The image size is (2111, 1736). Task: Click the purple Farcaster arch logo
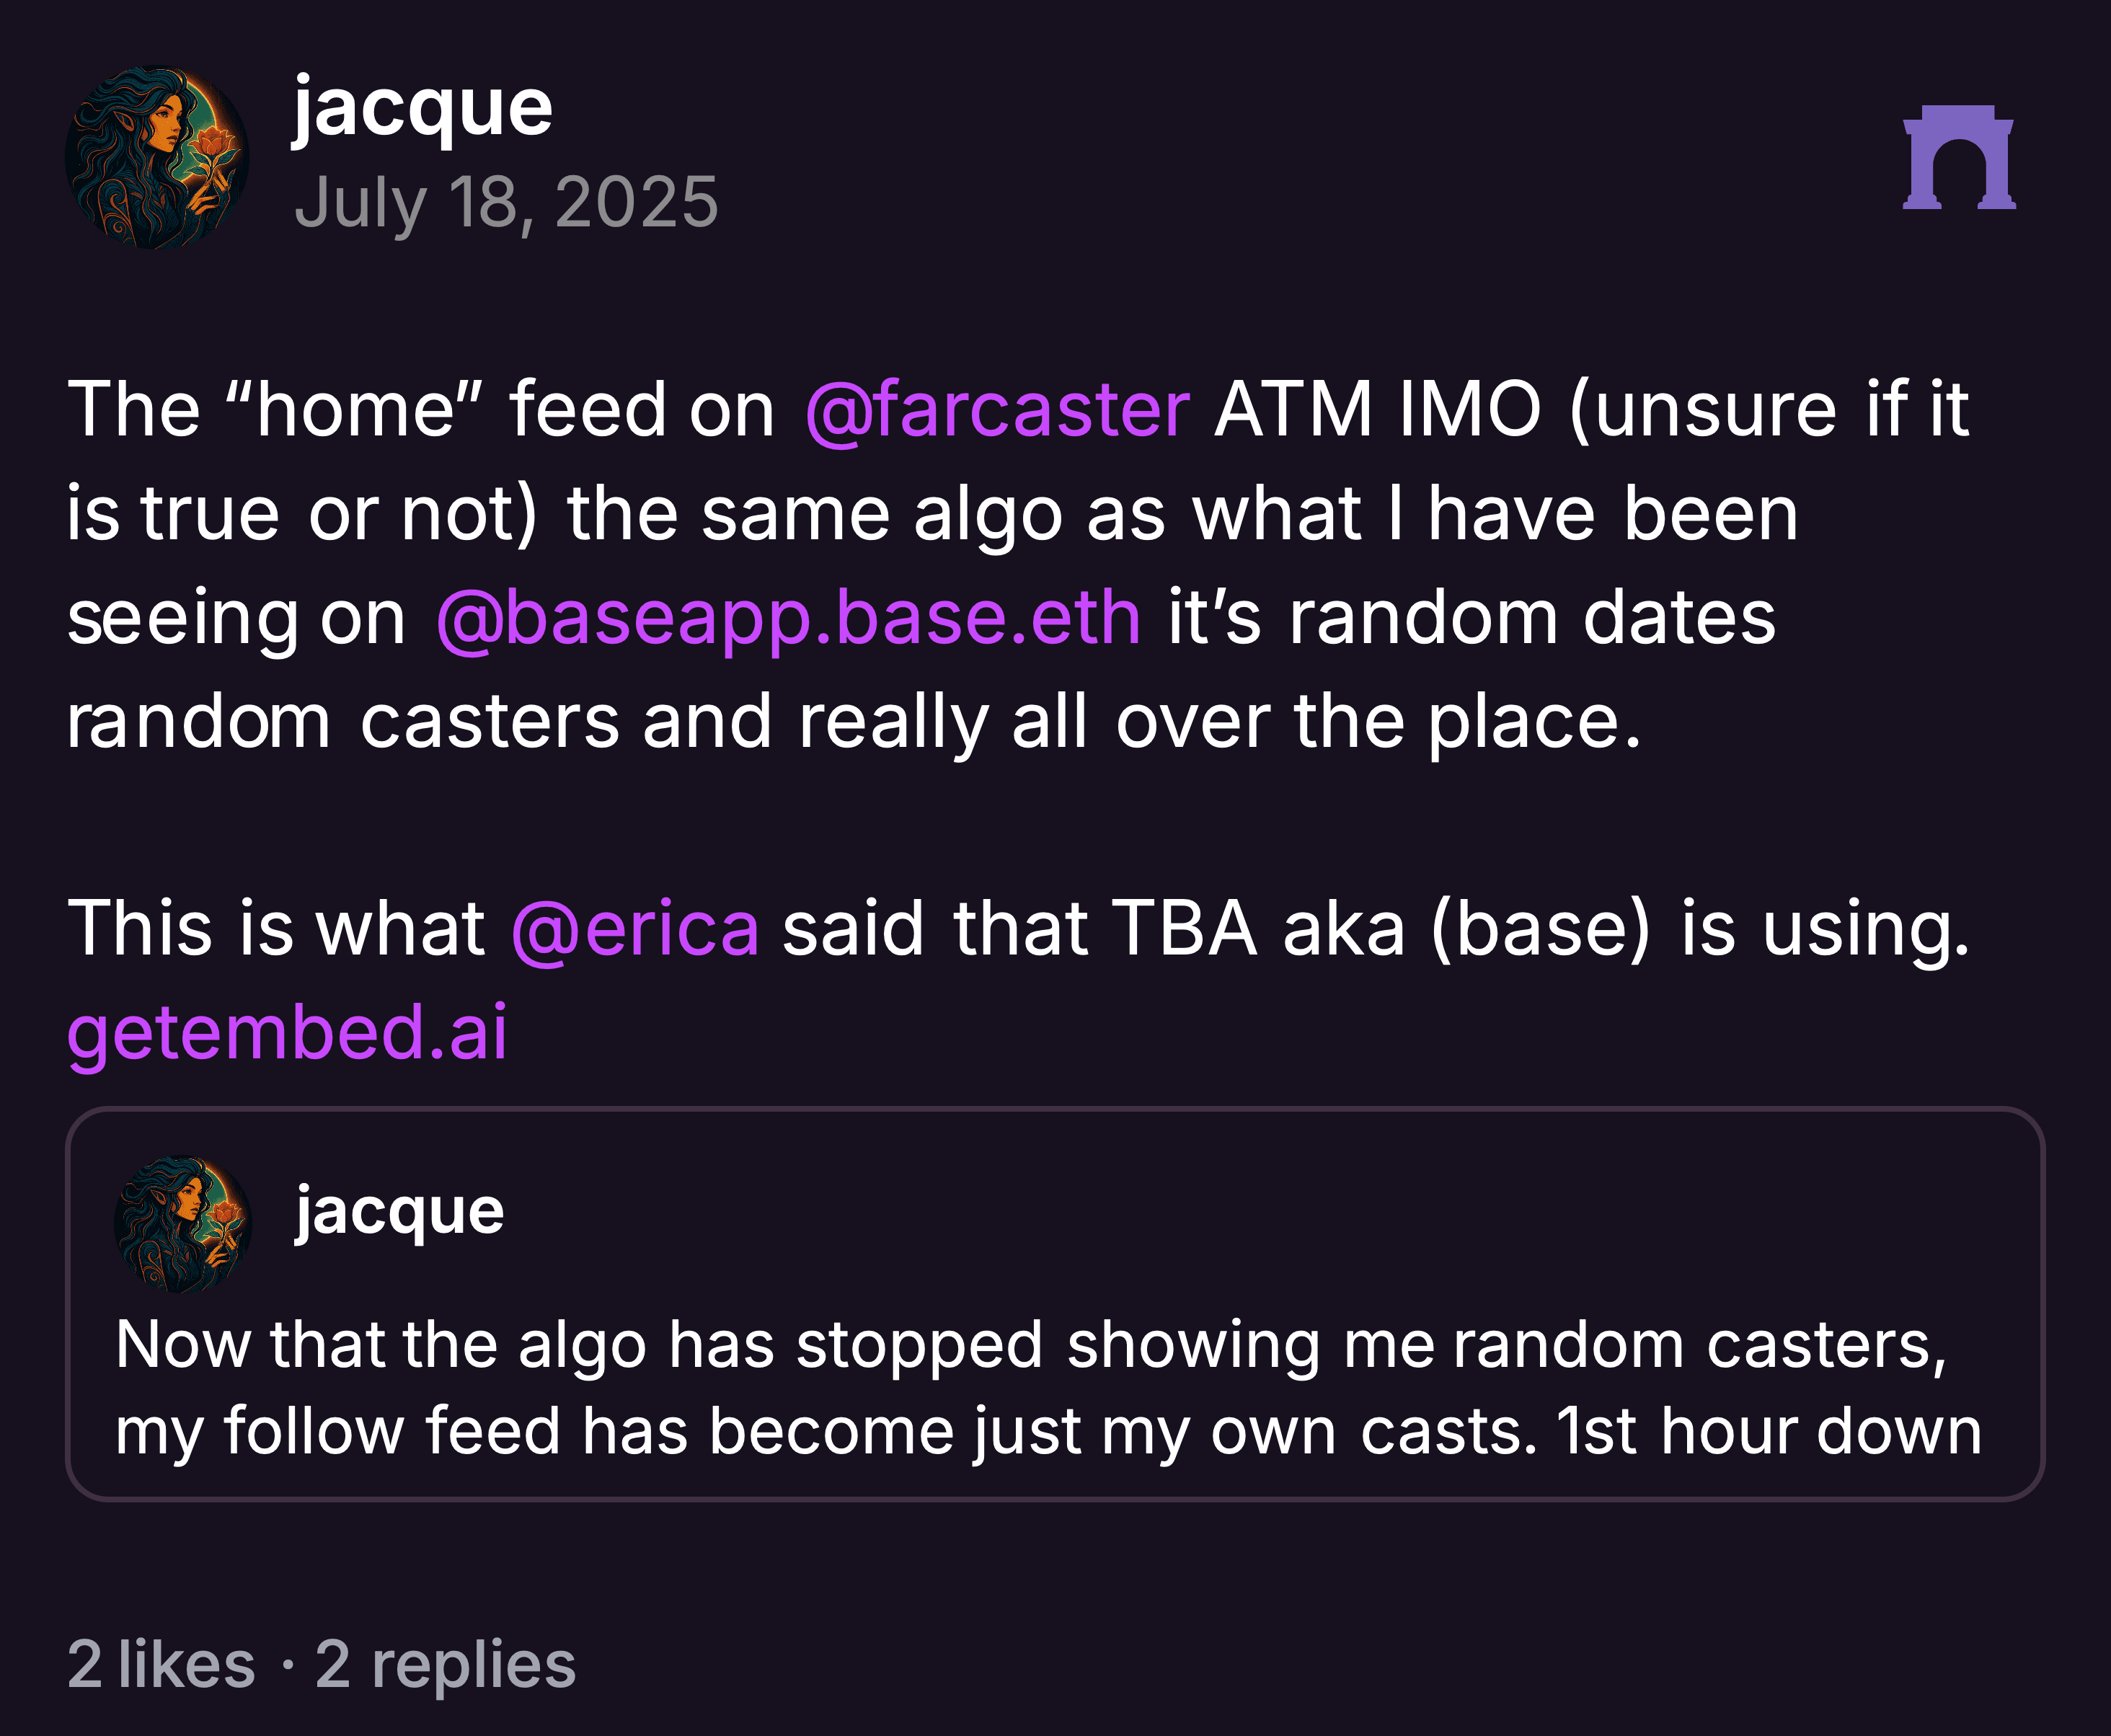[x=1958, y=157]
